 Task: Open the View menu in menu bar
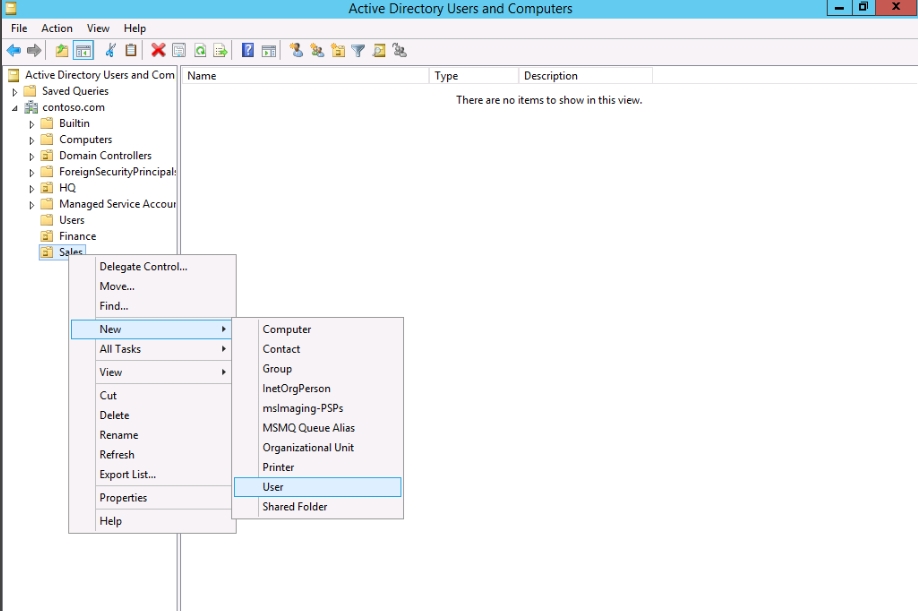(x=98, y=28)
